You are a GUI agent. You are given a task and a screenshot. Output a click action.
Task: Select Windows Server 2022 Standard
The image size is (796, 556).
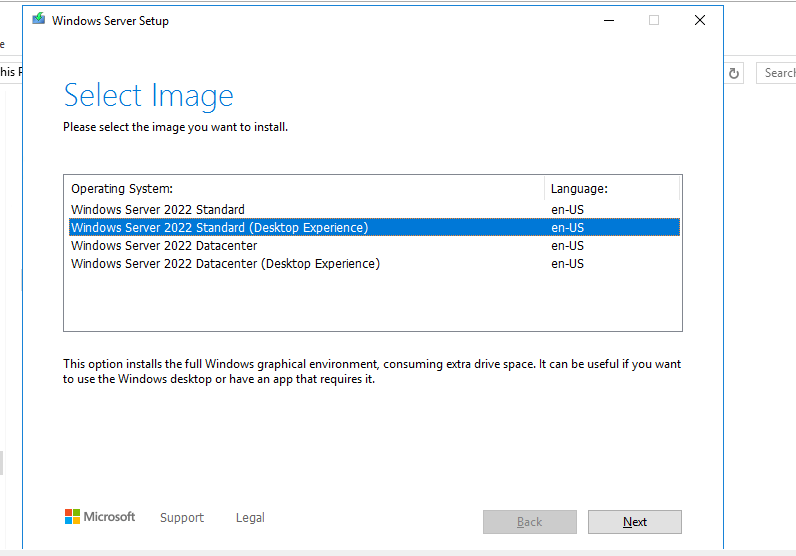[x=158, y=210]
